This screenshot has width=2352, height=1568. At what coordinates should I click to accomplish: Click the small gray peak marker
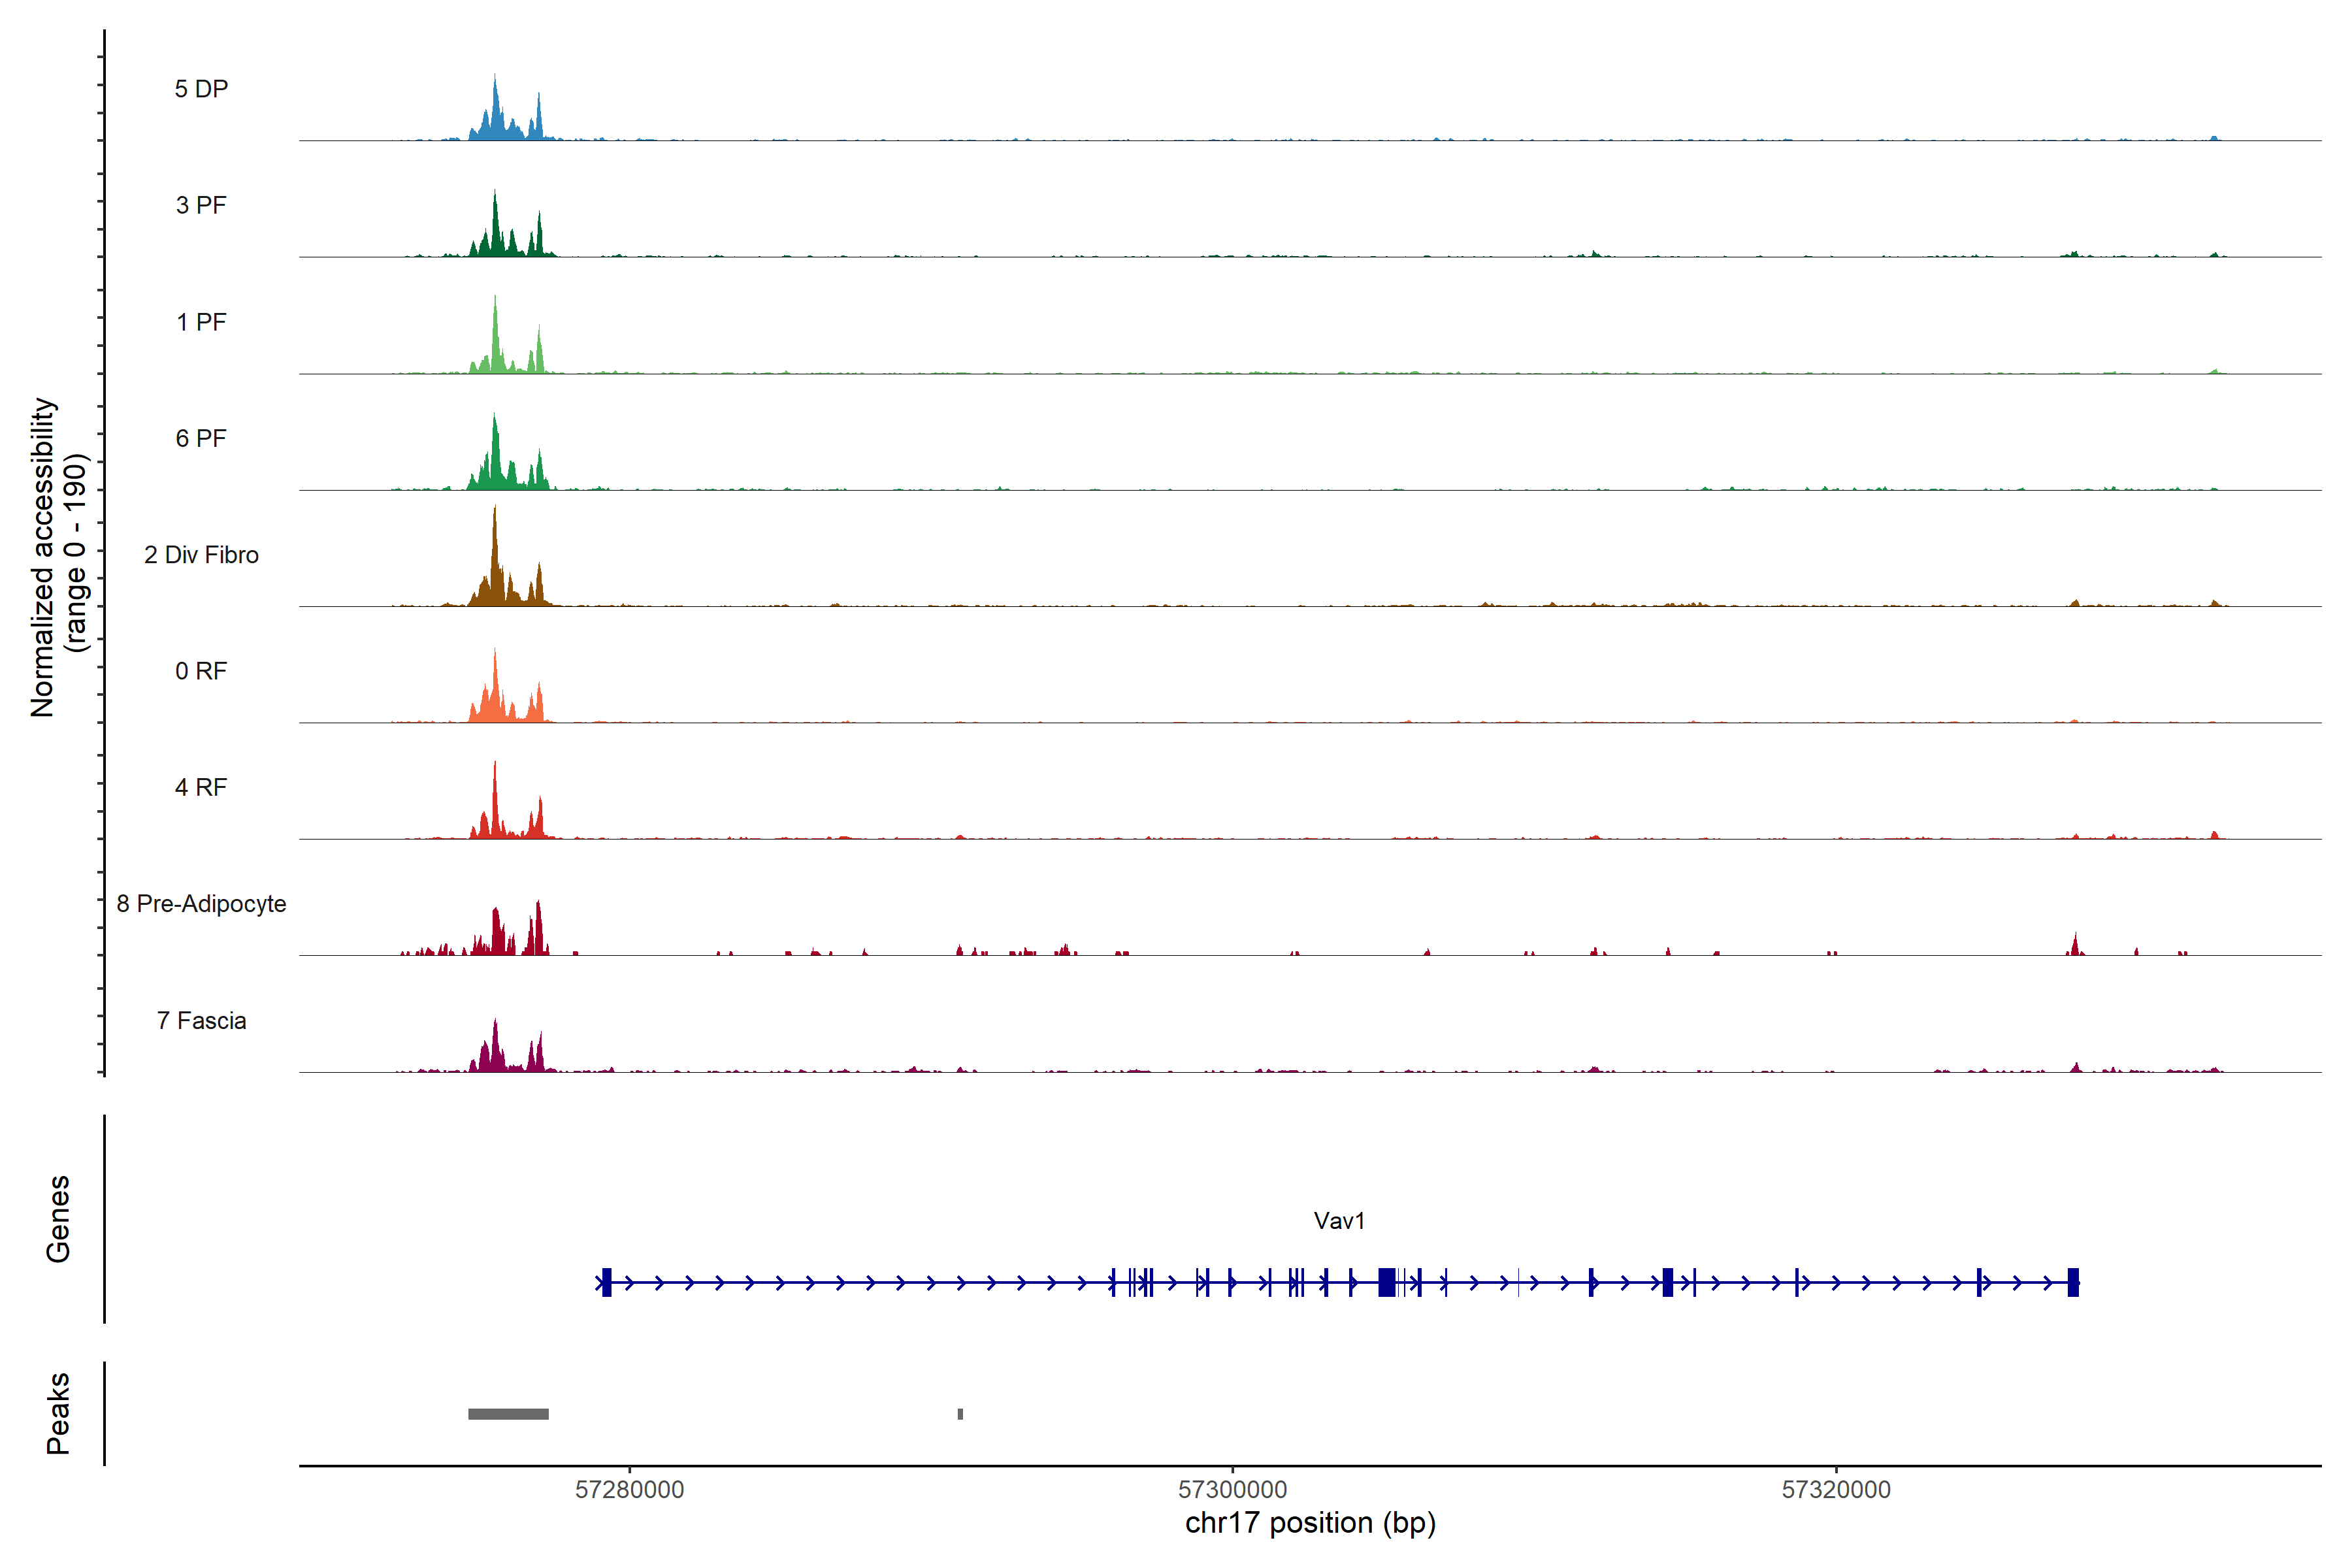(x=960, y=1414)
